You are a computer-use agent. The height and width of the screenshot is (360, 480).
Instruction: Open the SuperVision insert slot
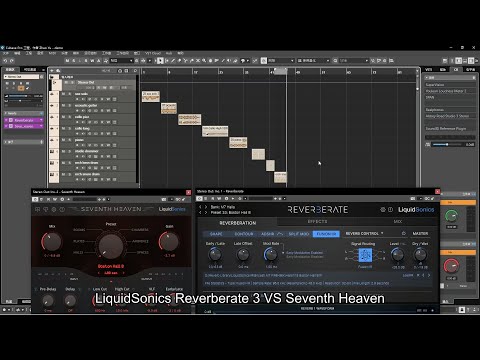pyautogui.click(x=450, y=85)
